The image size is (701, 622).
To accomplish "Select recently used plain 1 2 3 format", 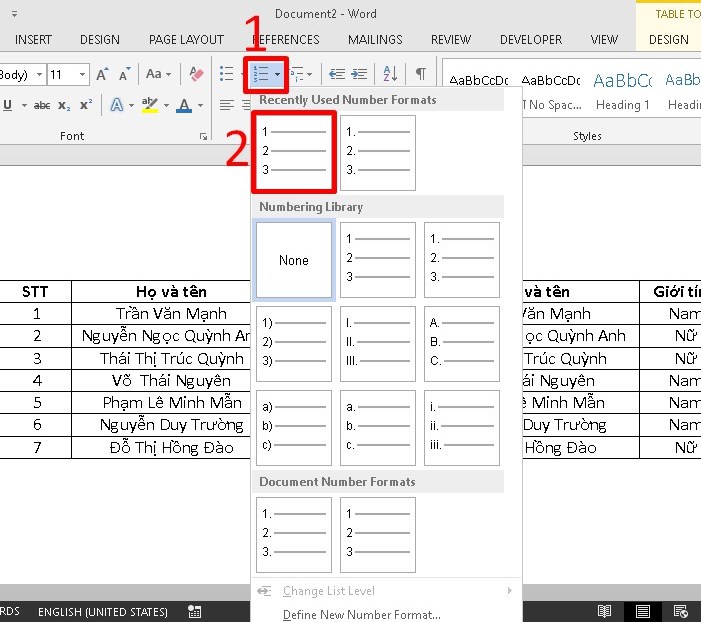I will click(294, 152).
